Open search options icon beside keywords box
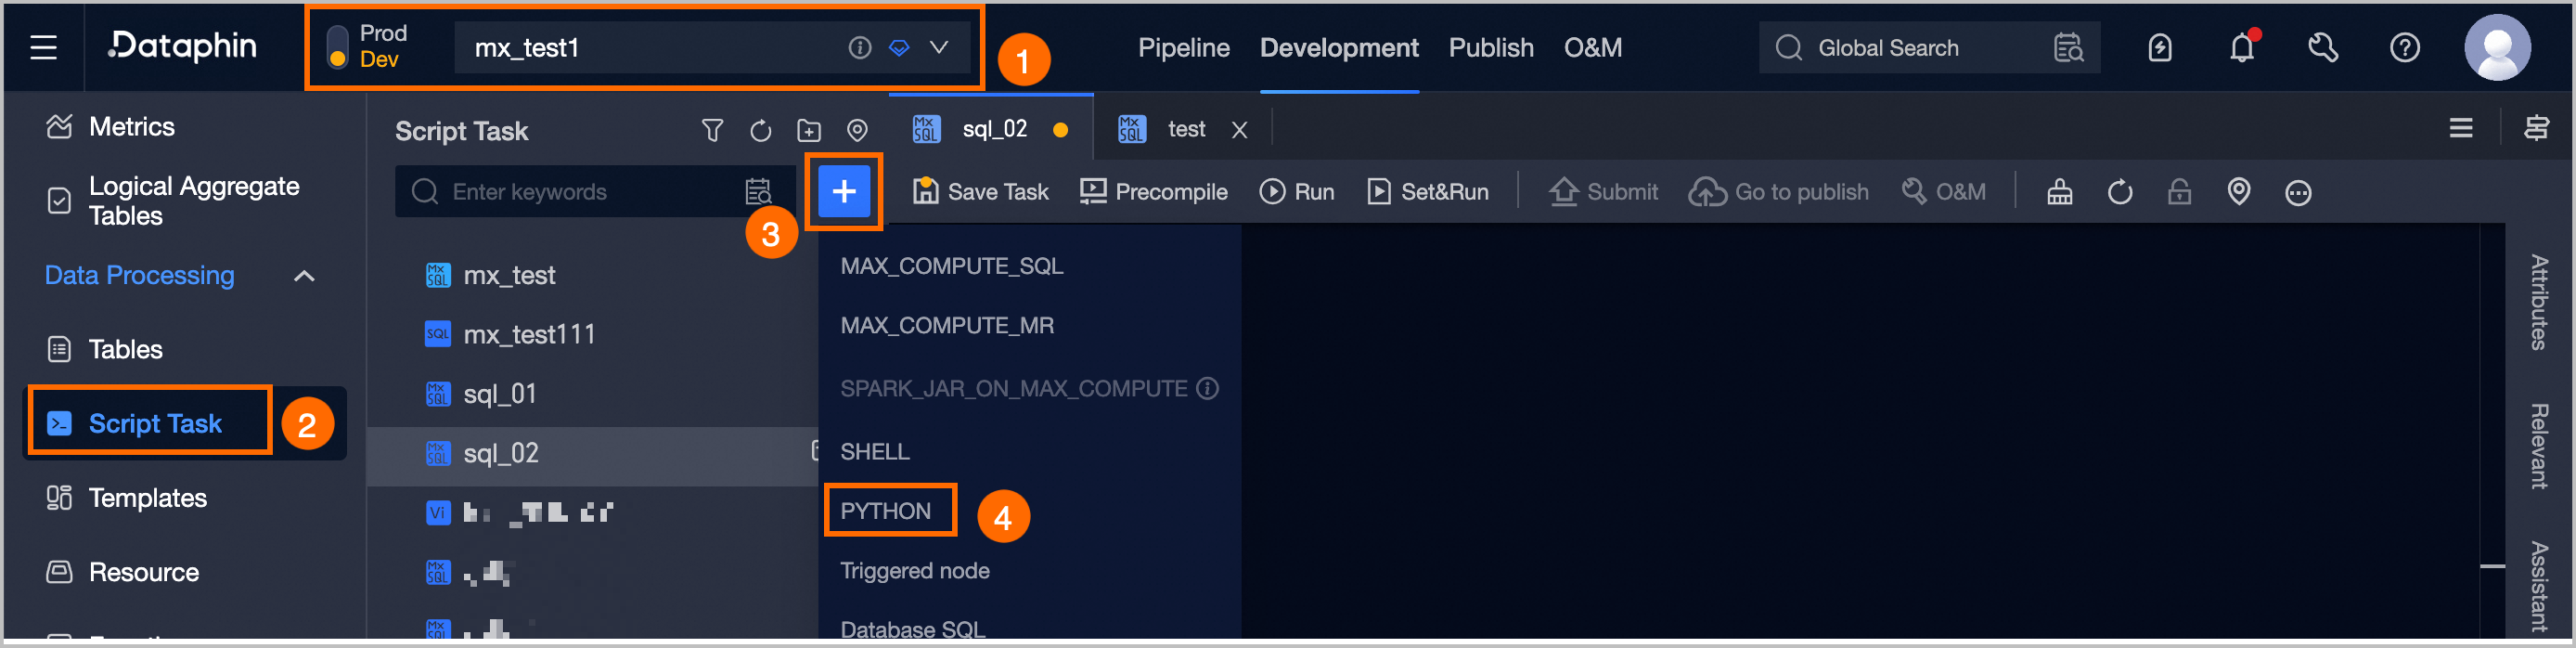Image resolution: width=2576 pixels, height=648 pixels. 758,191
